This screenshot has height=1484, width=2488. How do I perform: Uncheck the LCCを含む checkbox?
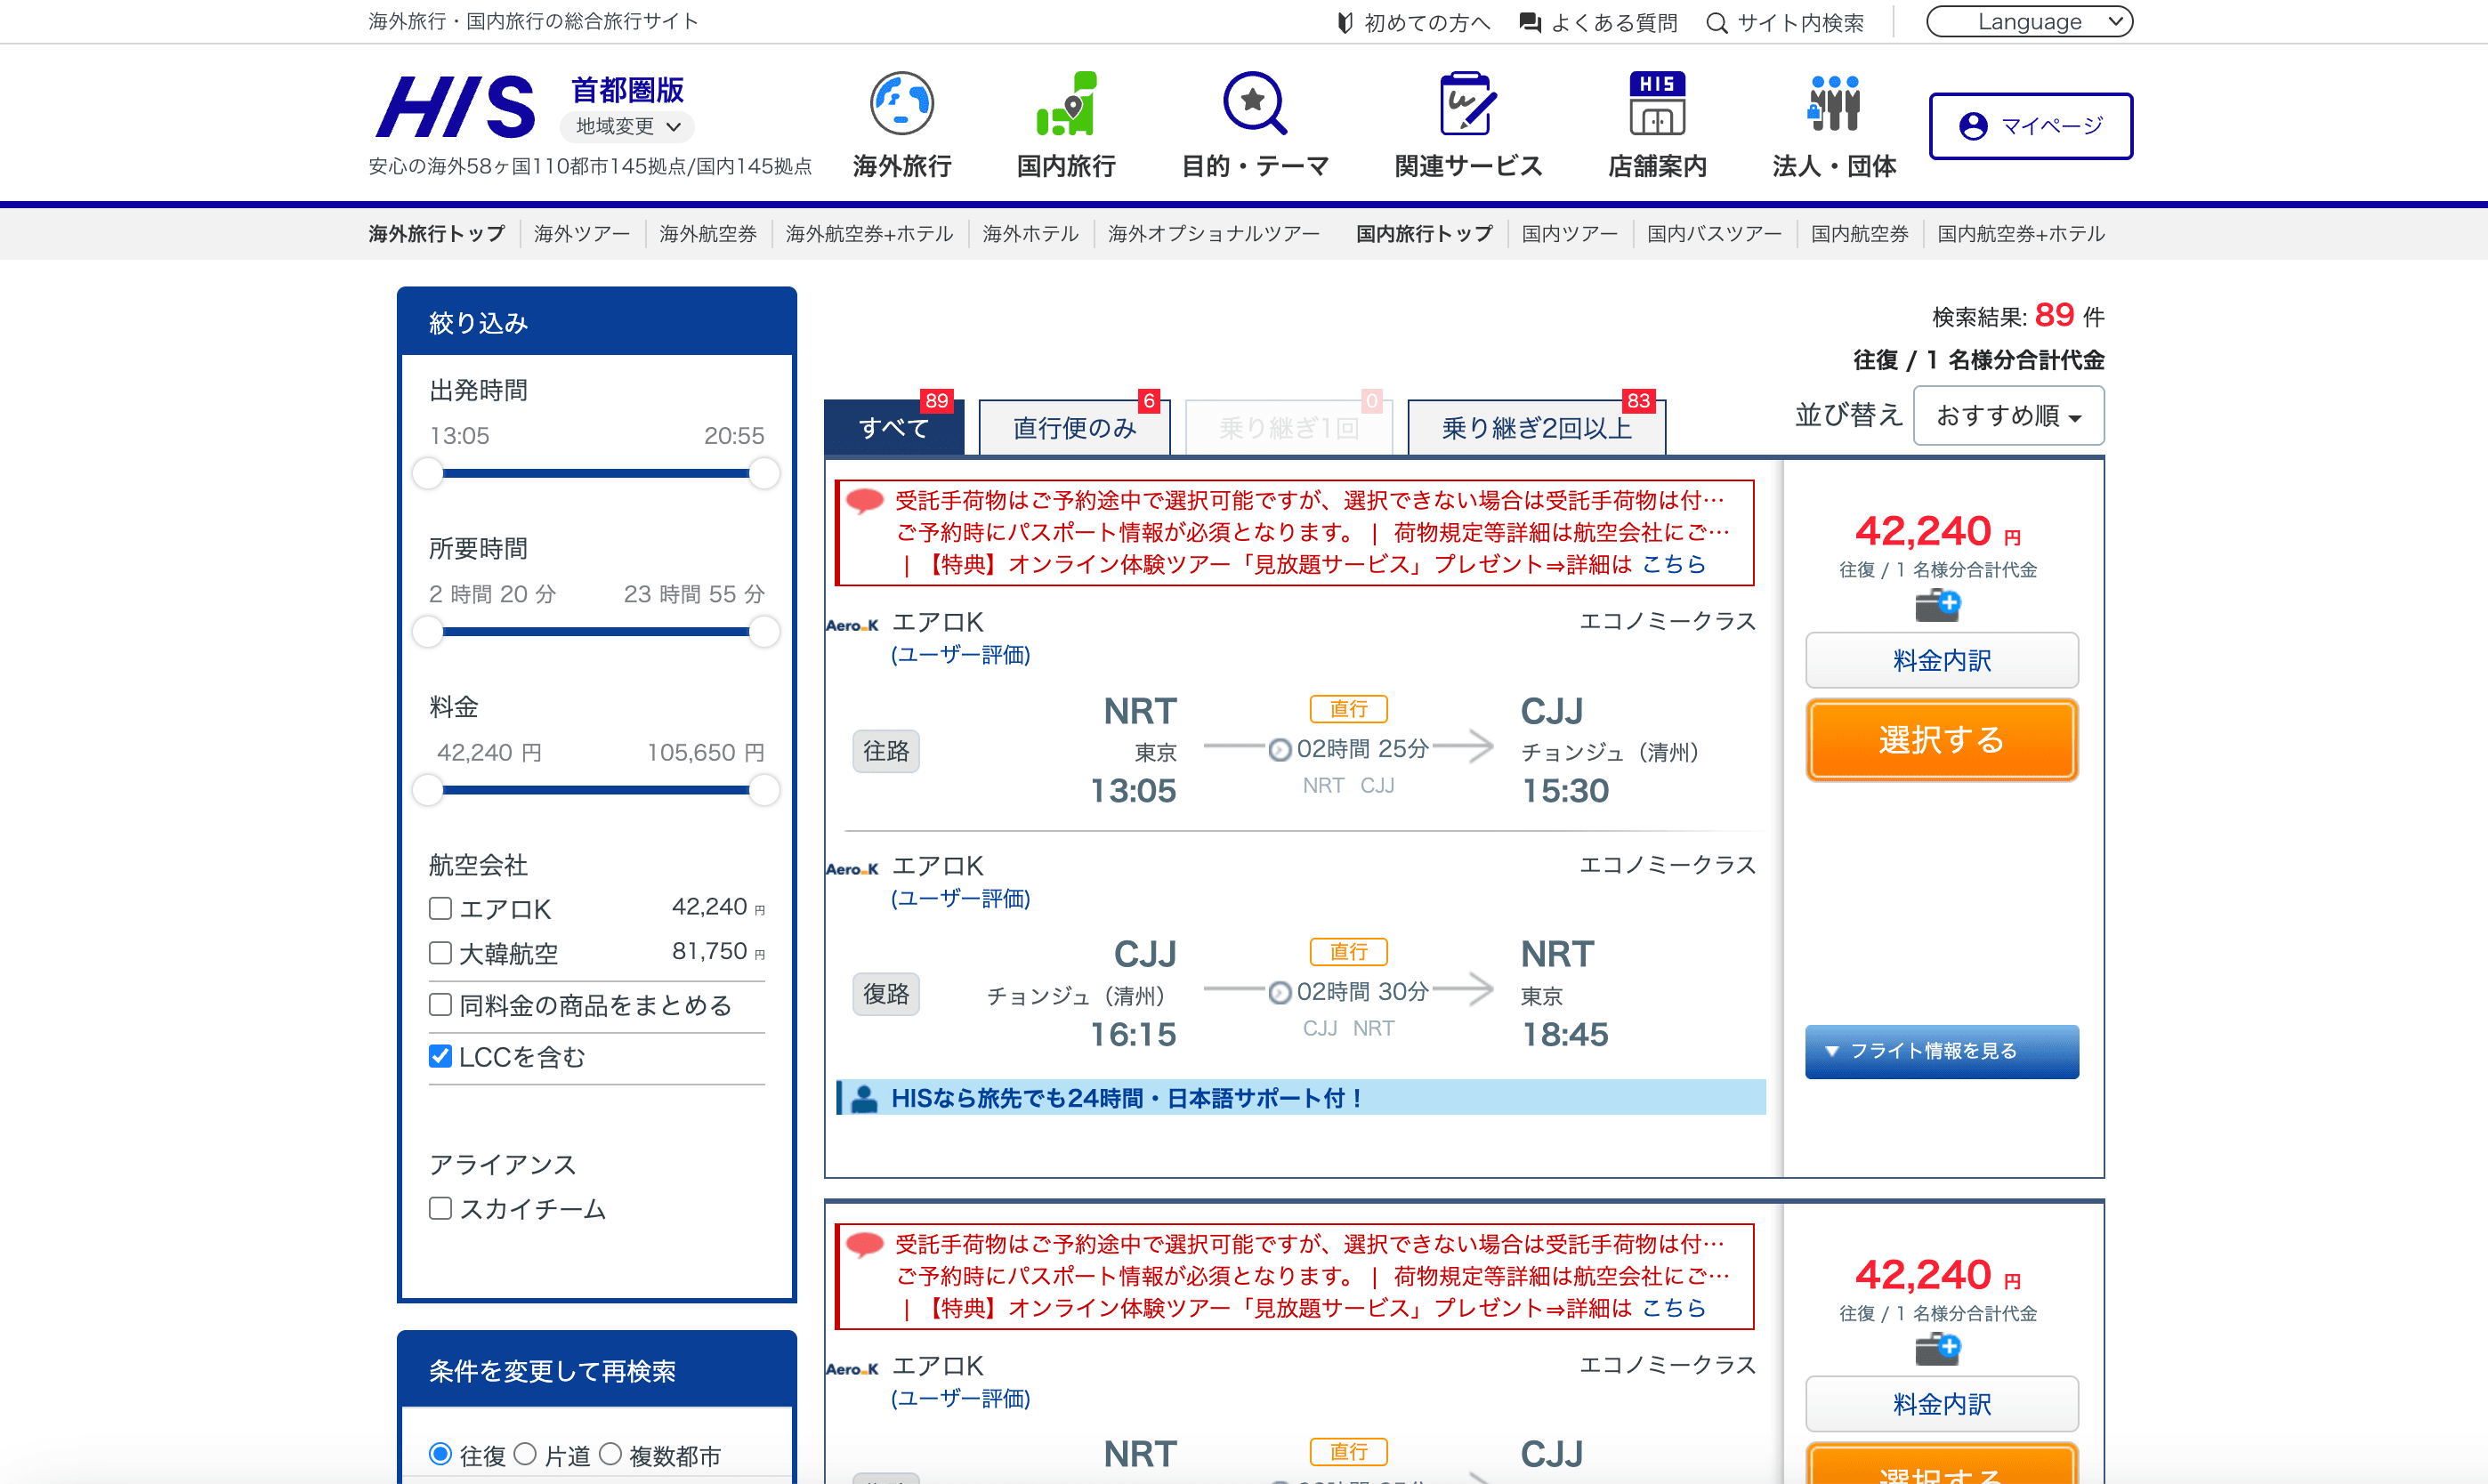[440, 1056]
